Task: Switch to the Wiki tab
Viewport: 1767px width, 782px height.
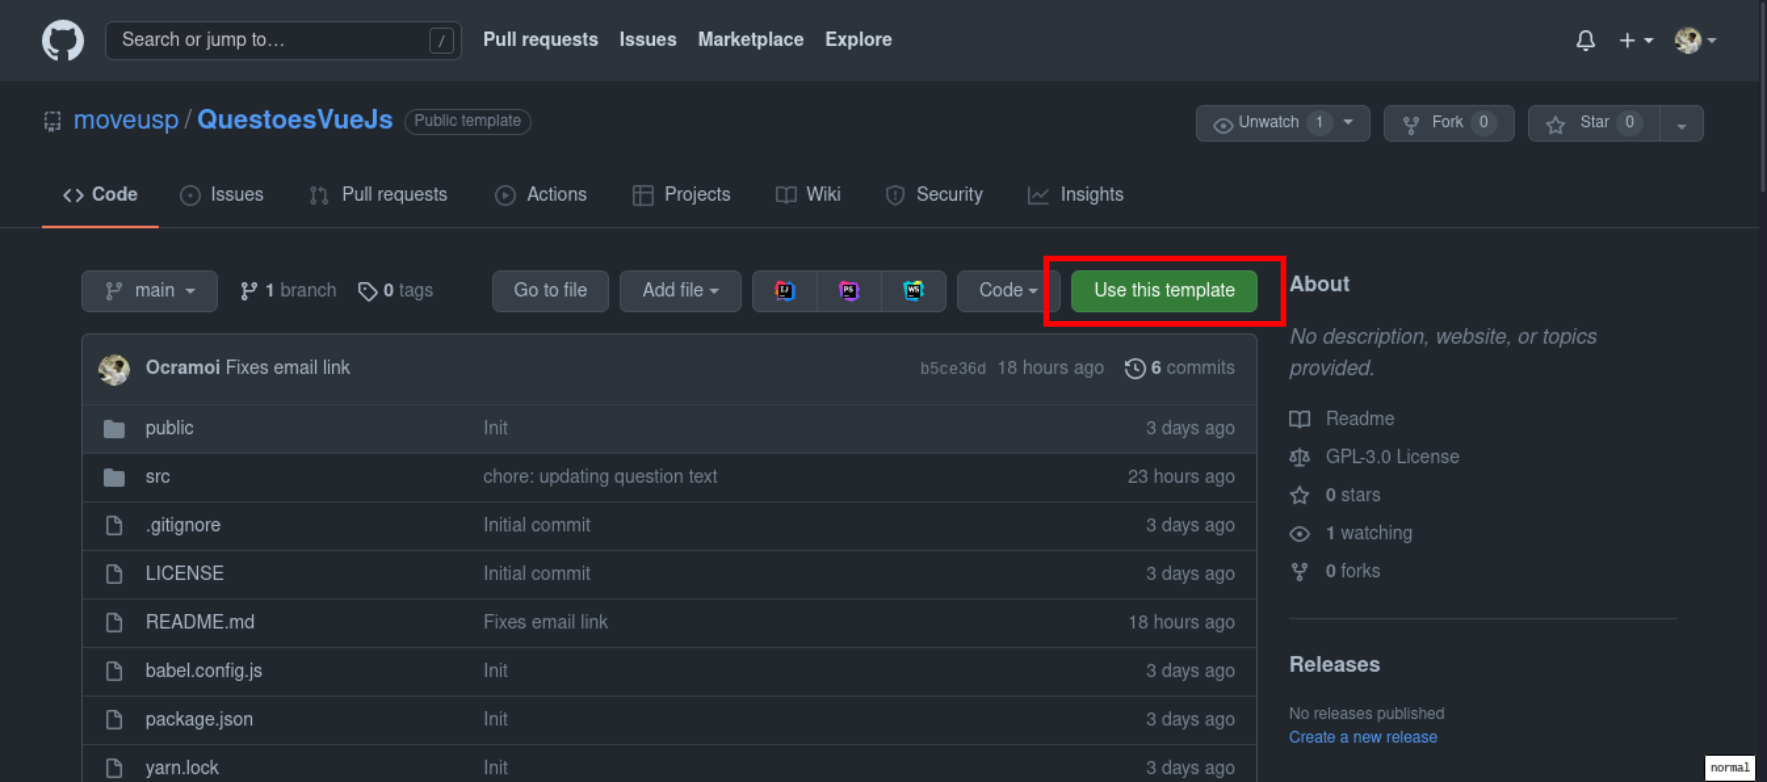Action: point(808,195)
